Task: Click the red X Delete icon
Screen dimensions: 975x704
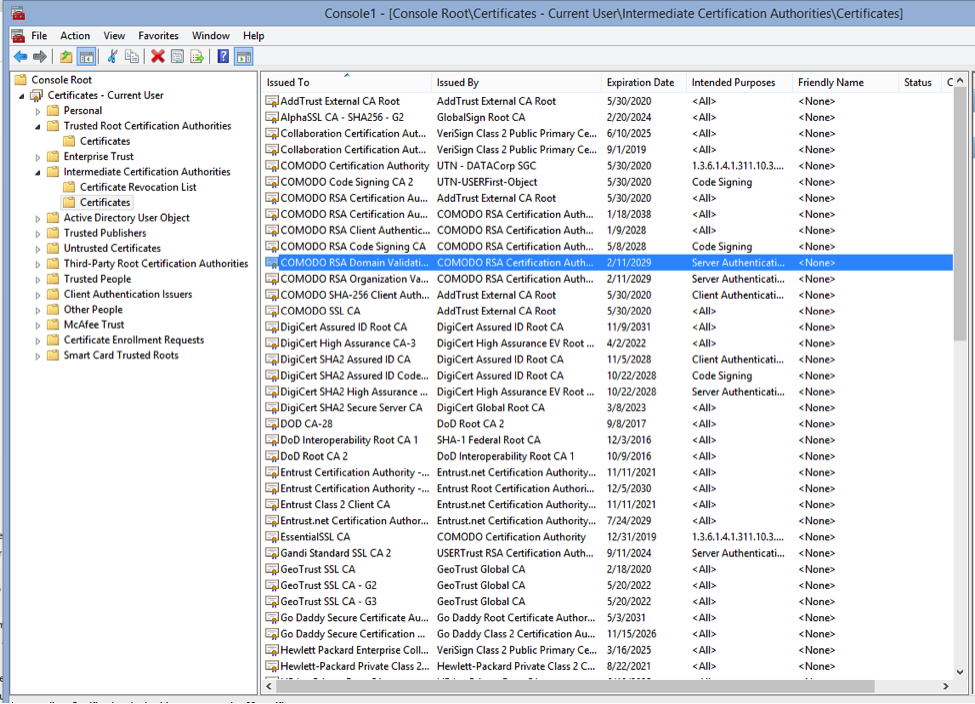Action: click(x=157, y=56)
